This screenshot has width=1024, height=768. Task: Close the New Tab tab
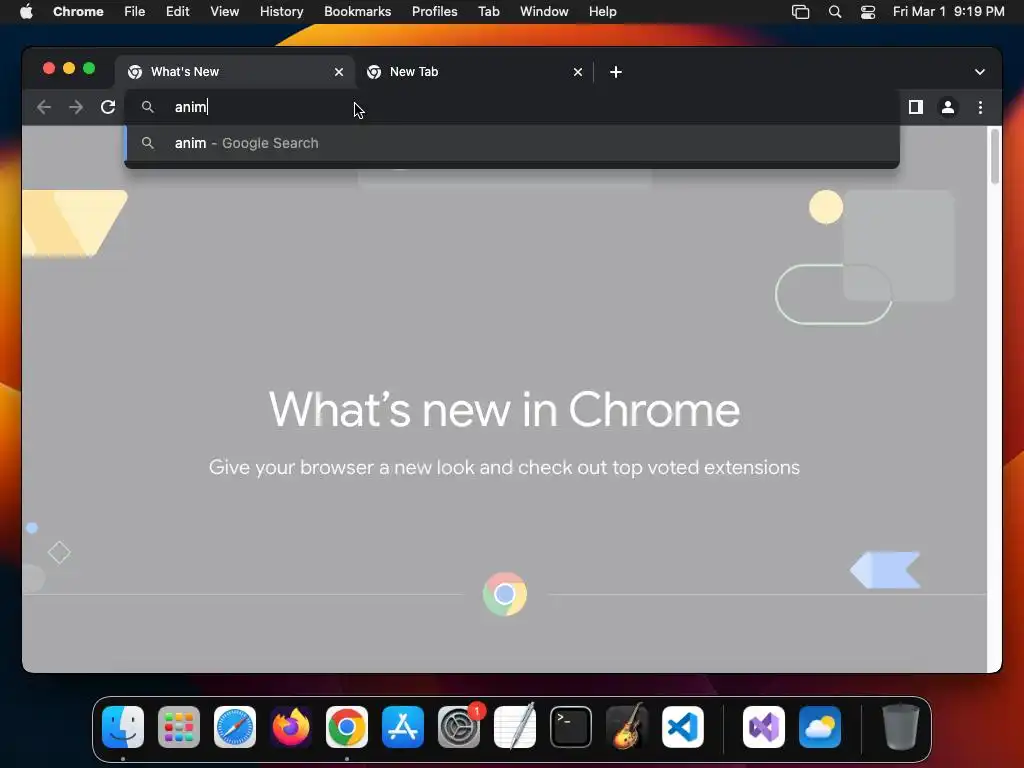coord(578,72)
